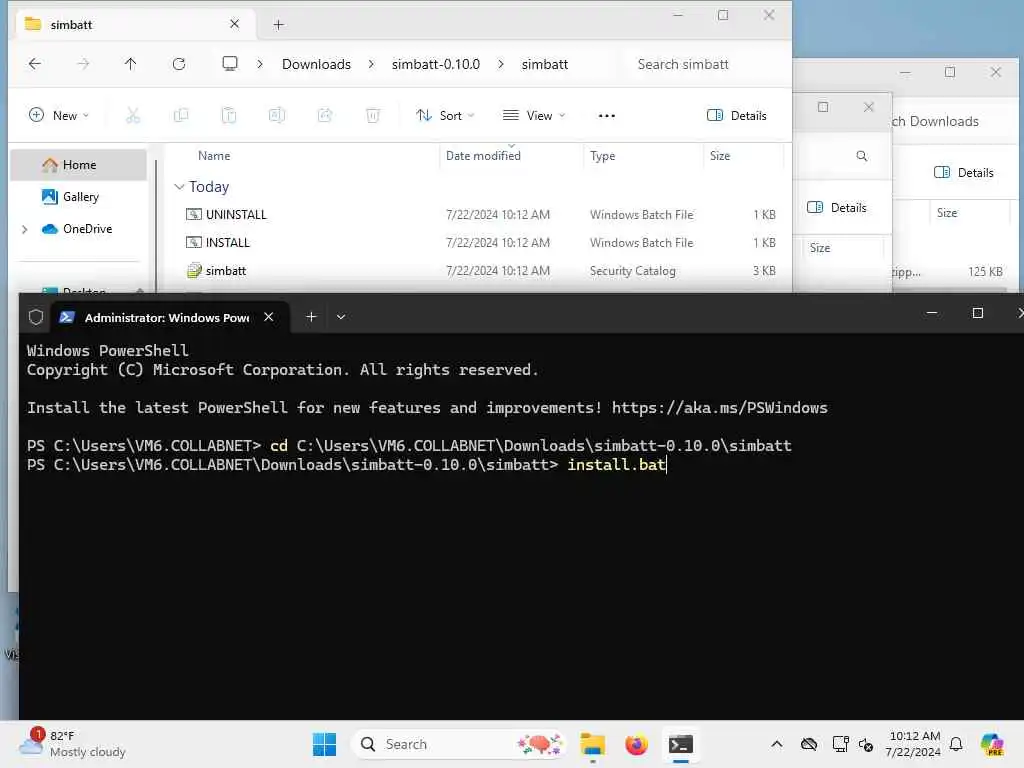Sort by Name column header
Viewport: 1024px width, 768px height.
214,156
